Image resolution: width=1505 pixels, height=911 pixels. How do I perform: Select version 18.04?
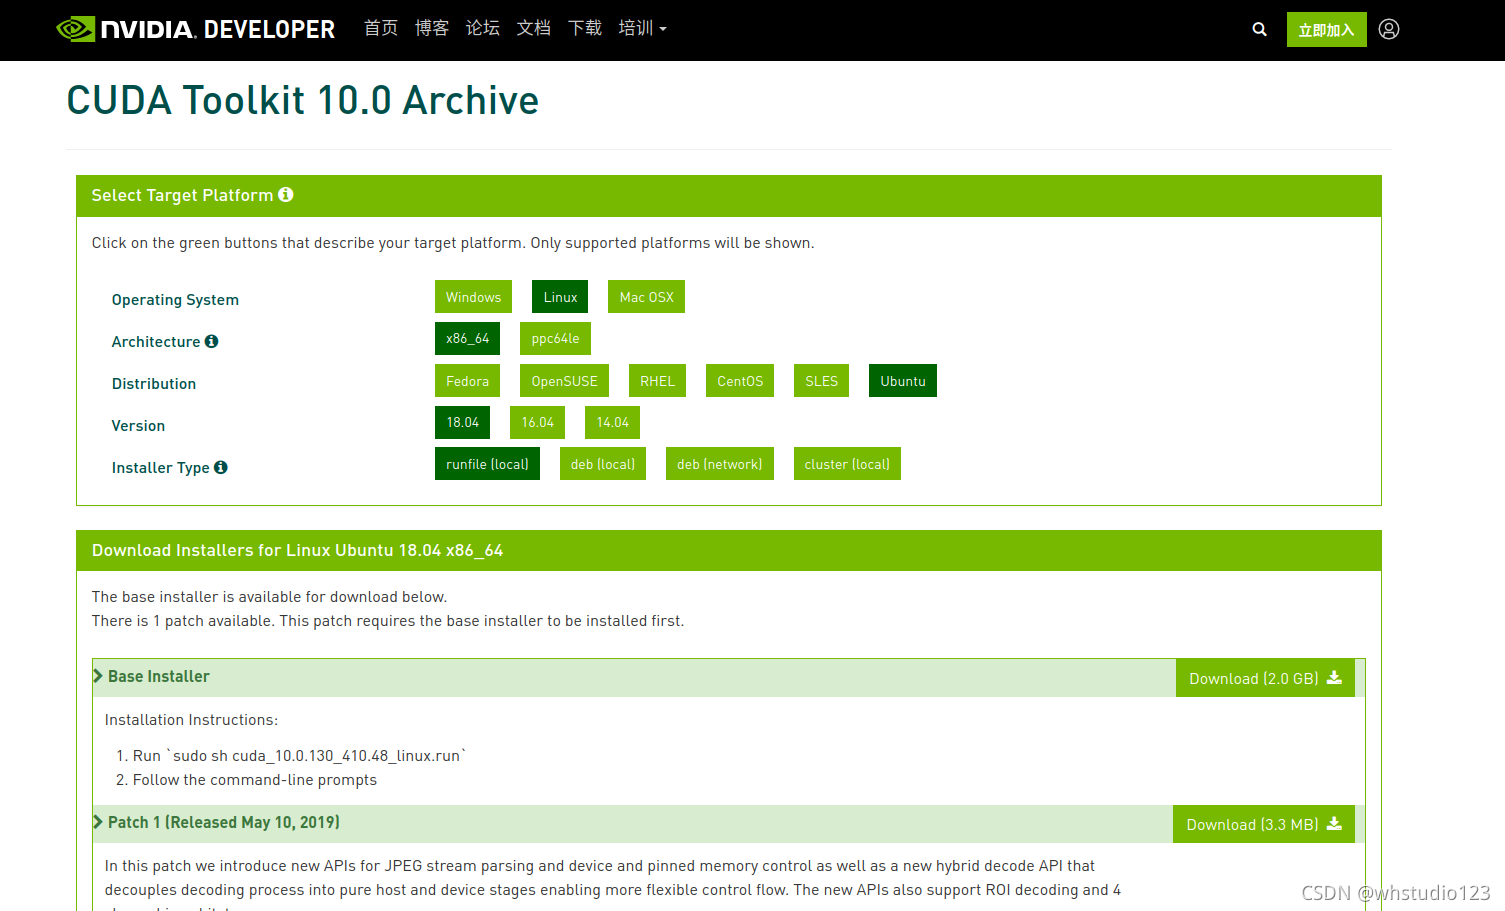462,423
